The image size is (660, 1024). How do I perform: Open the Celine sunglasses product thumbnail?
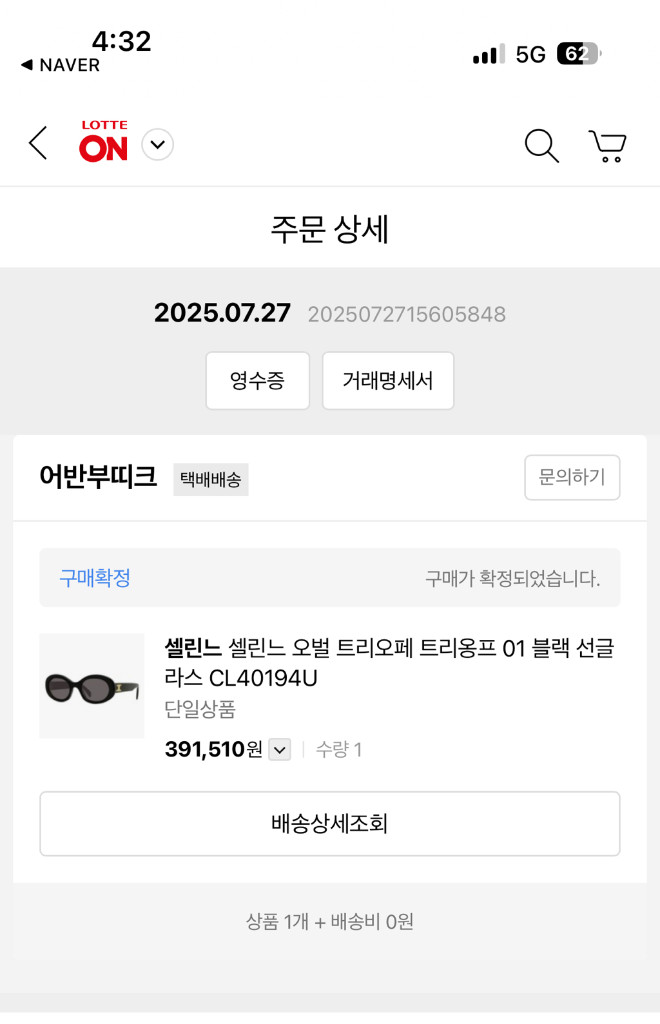point(91,686)
